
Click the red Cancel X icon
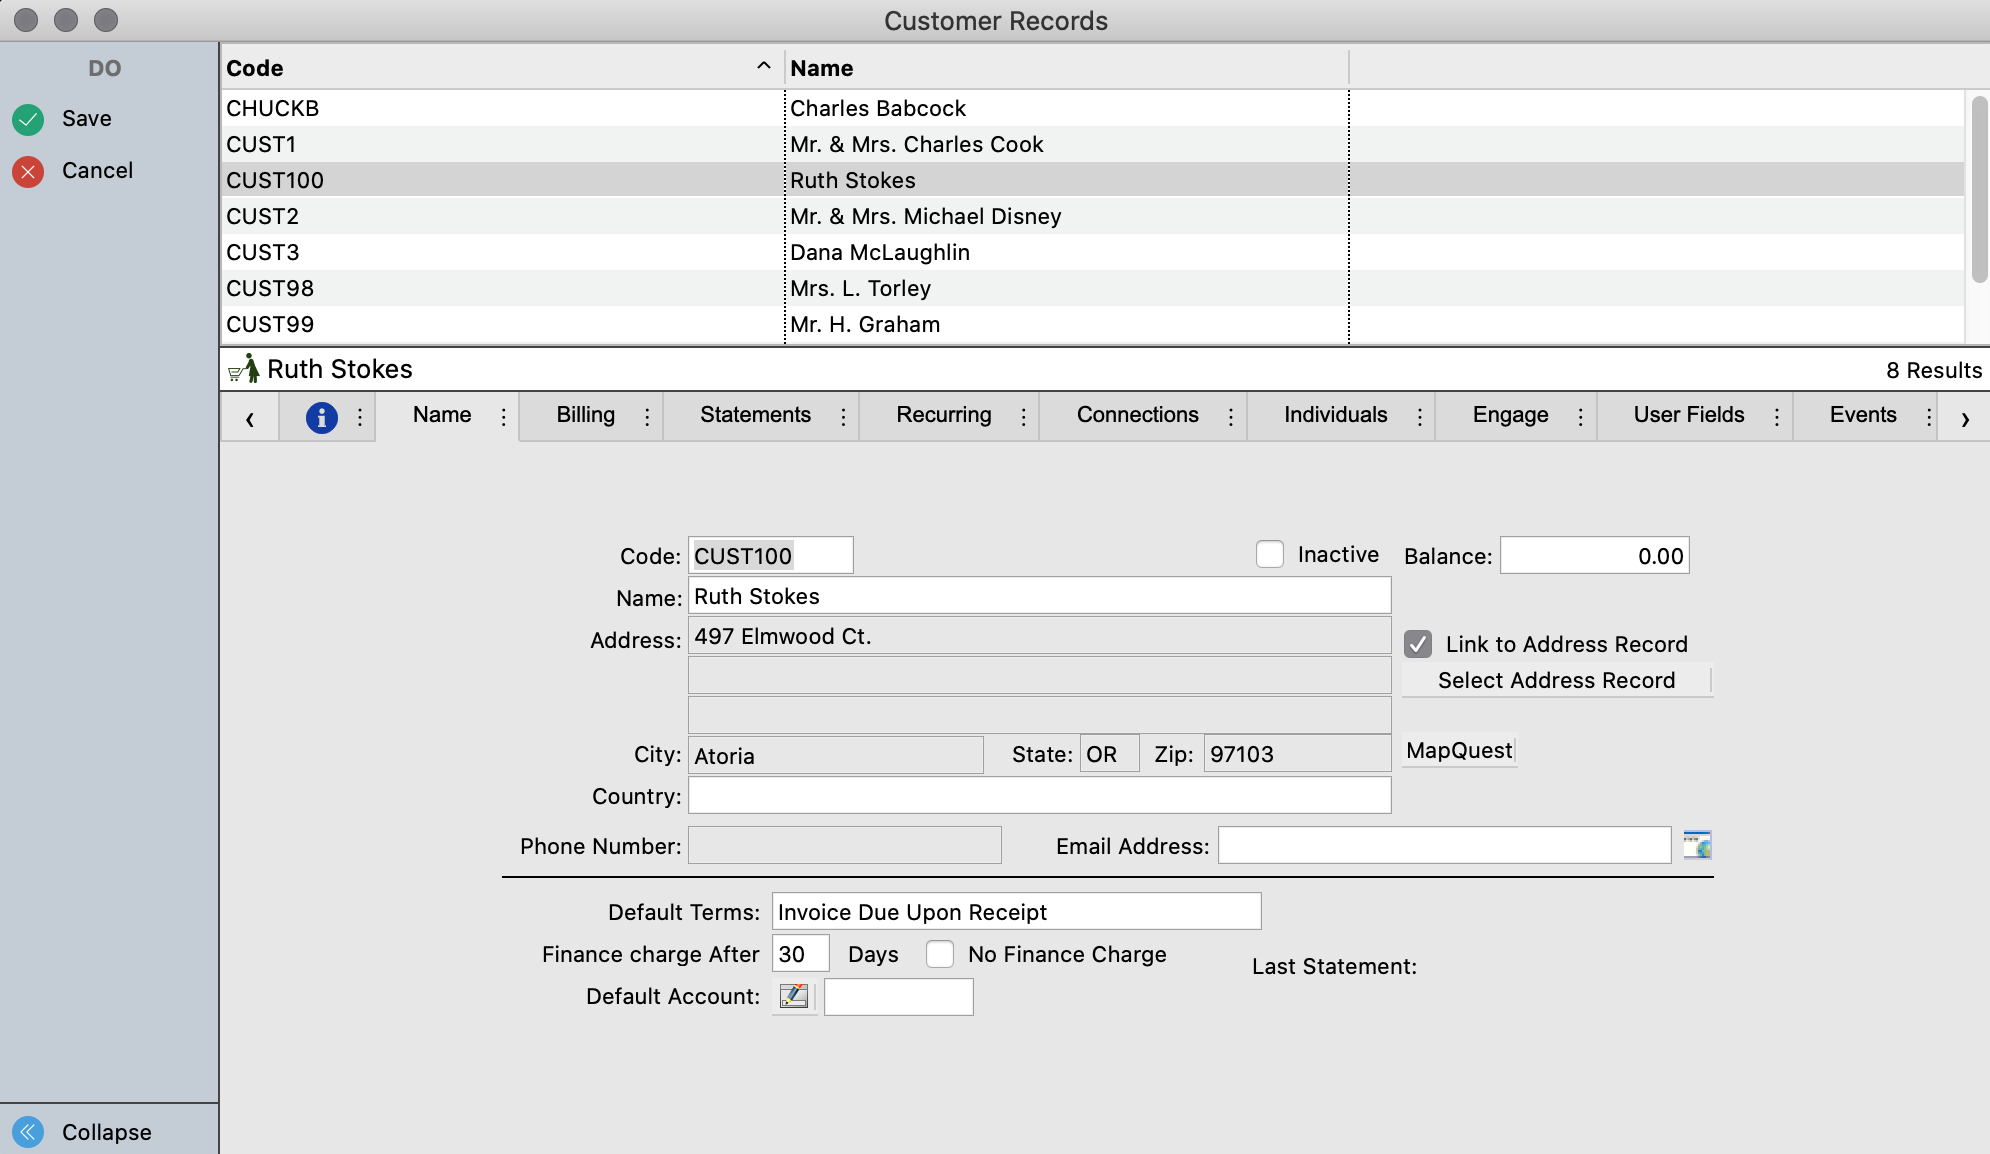28,171
